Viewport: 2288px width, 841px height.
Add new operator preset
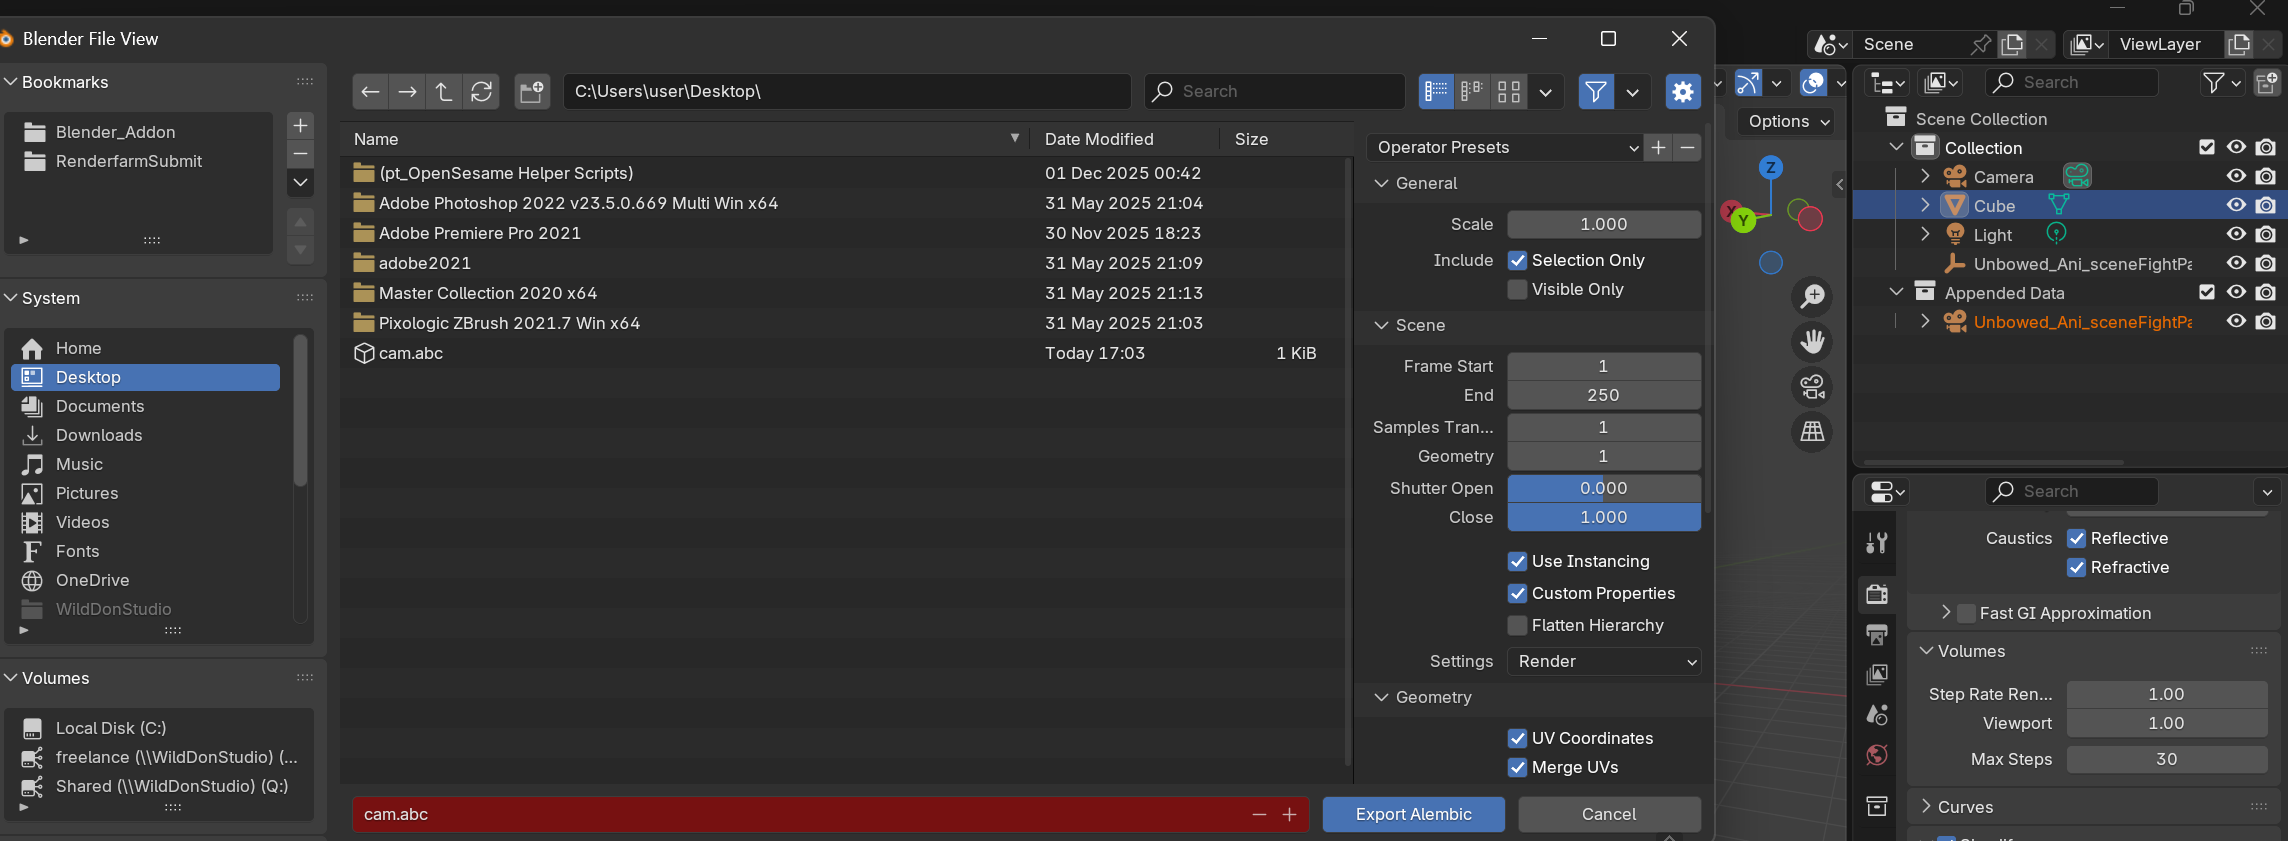1658,148
